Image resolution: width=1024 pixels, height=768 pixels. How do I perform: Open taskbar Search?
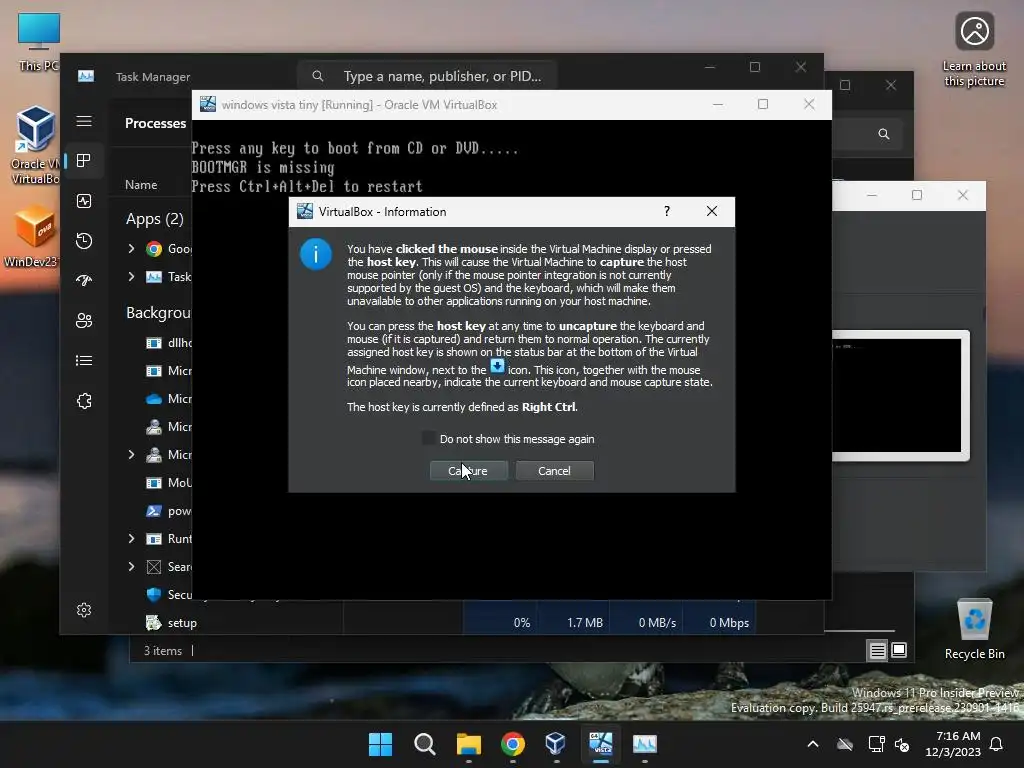pos(424,744)
